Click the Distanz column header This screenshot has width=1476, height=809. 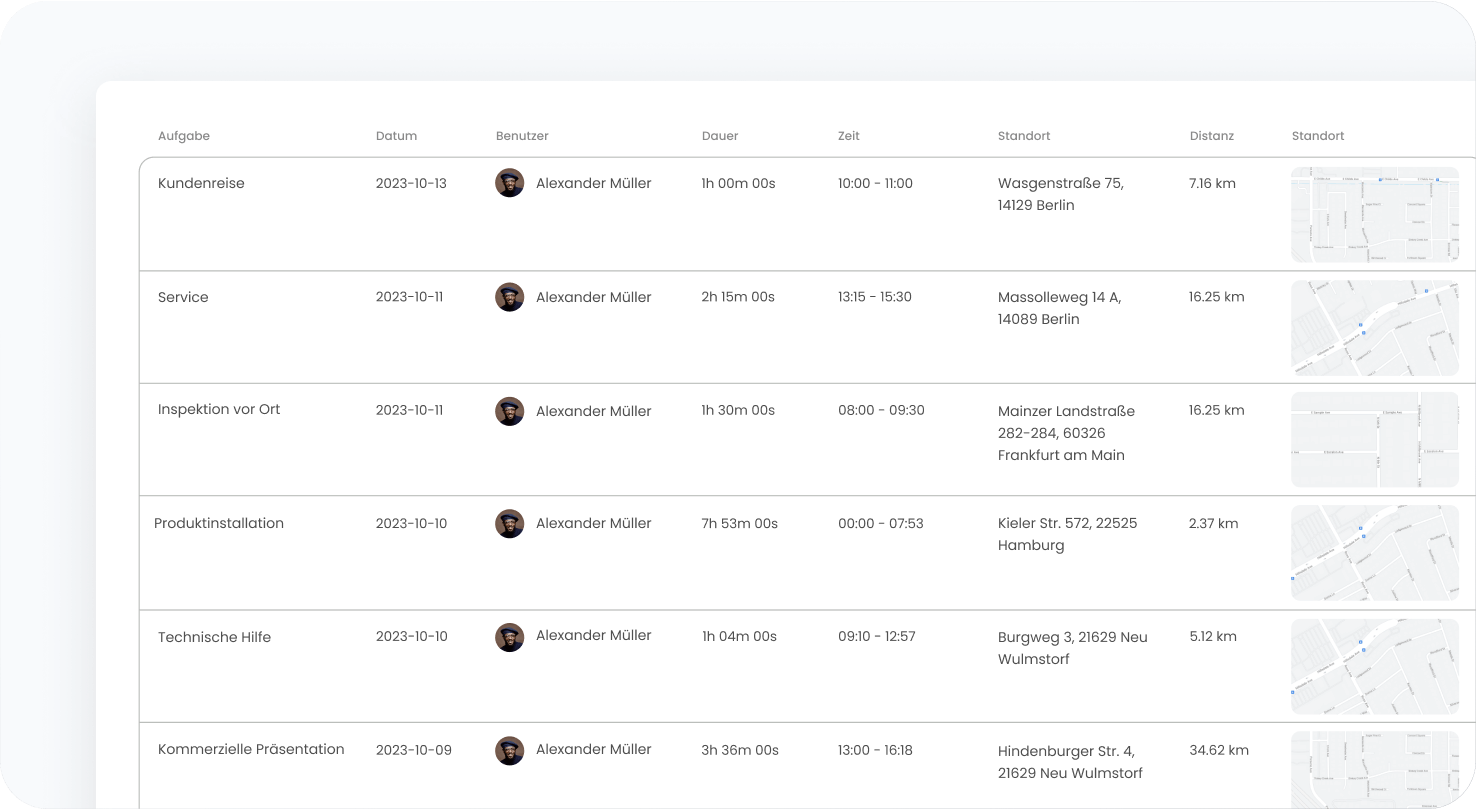(1211, 136)
